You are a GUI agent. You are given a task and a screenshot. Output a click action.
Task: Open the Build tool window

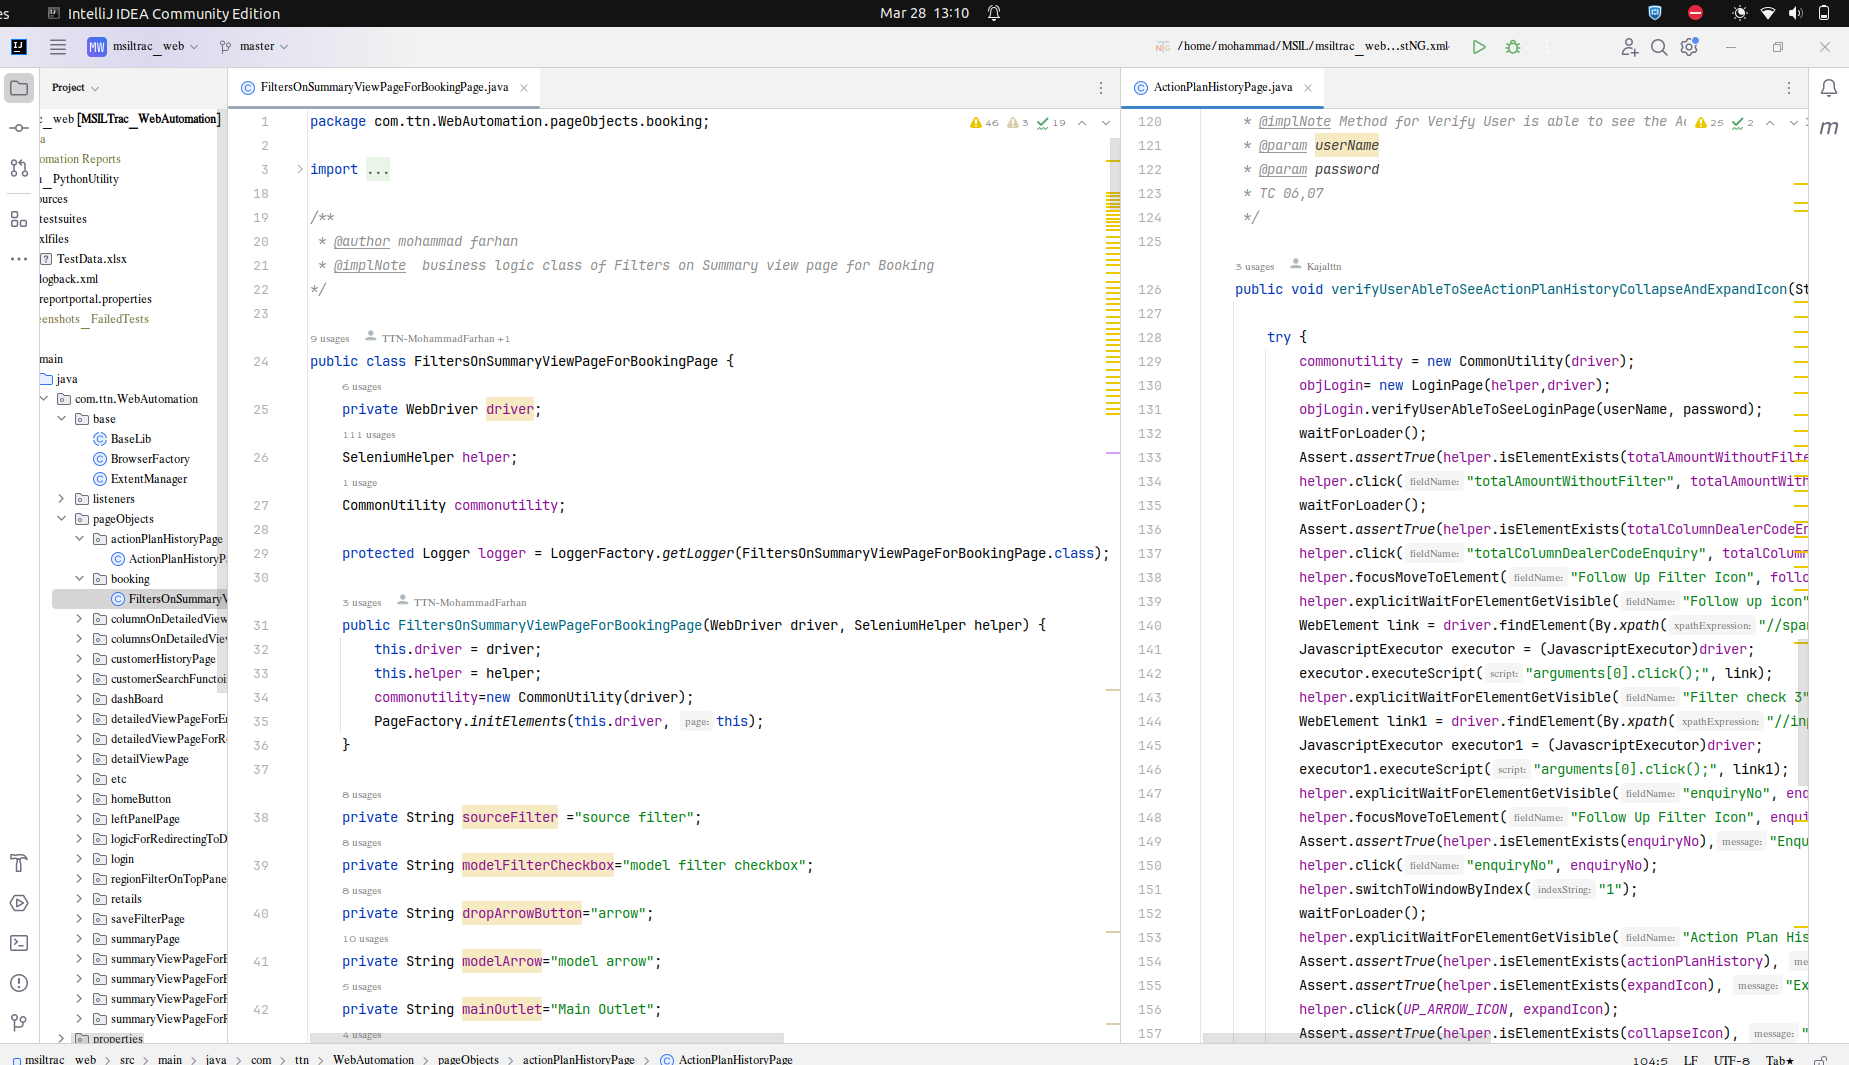point(19,863)
